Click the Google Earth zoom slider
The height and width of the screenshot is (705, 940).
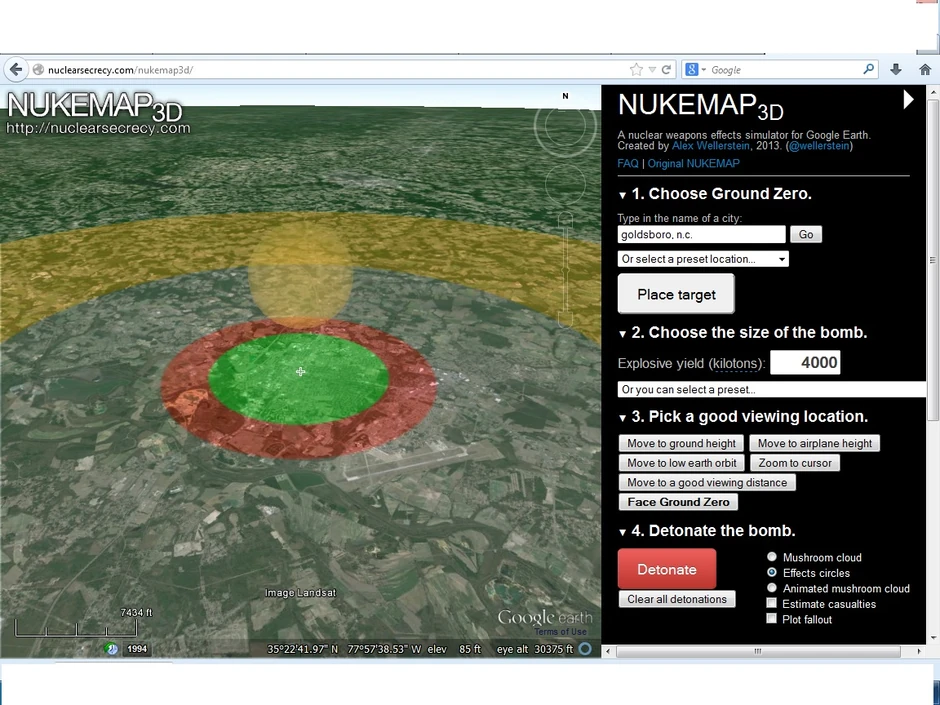(x=565, y=270)
